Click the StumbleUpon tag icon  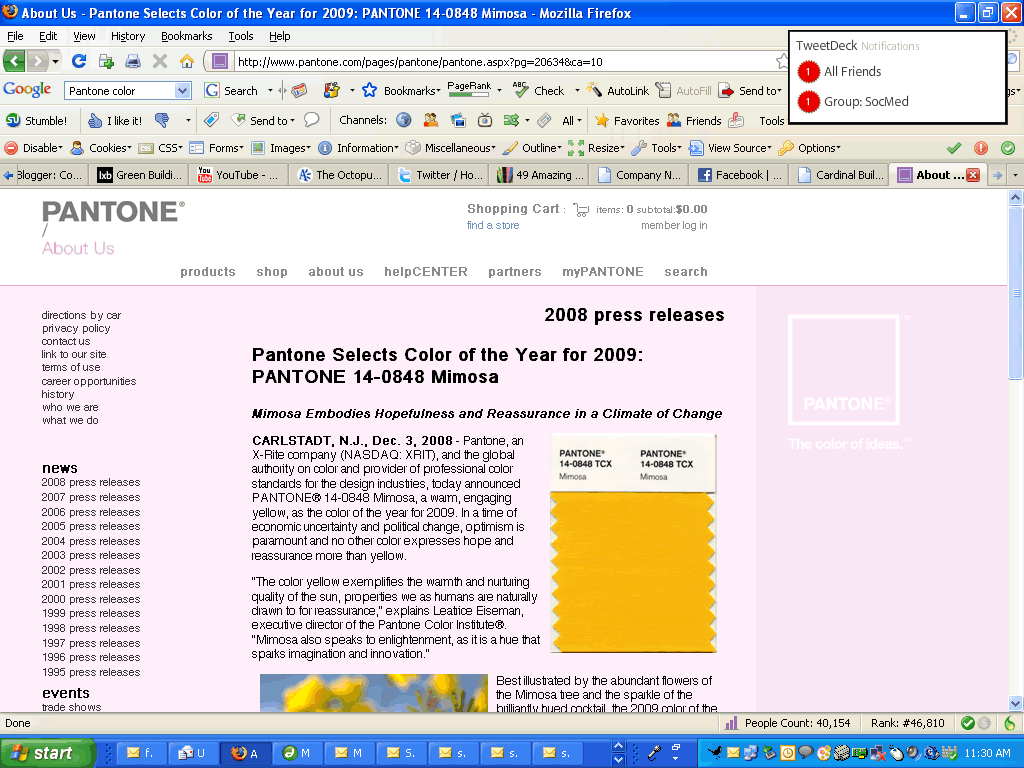coord(211,120)
